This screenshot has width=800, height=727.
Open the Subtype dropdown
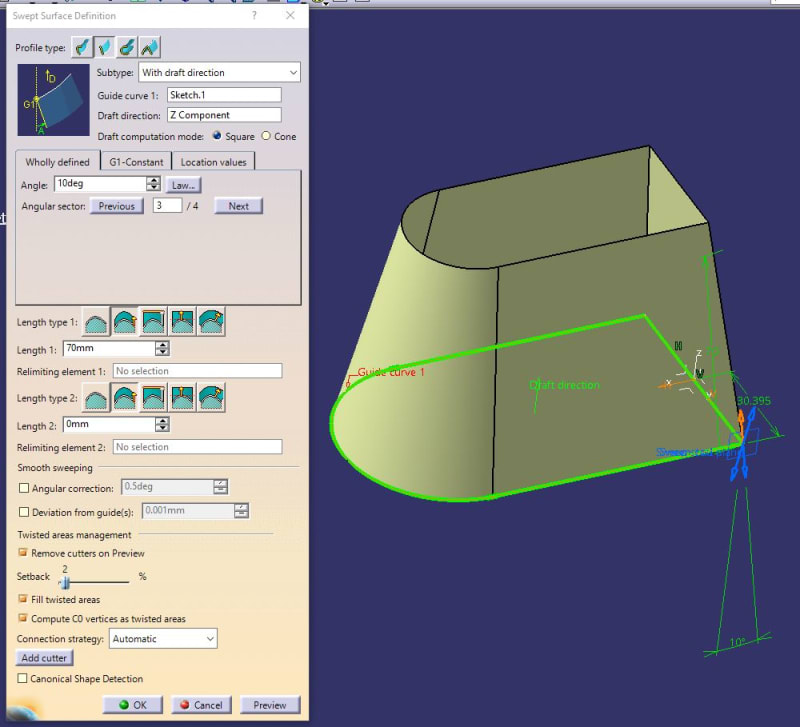(x=219, y=72)
